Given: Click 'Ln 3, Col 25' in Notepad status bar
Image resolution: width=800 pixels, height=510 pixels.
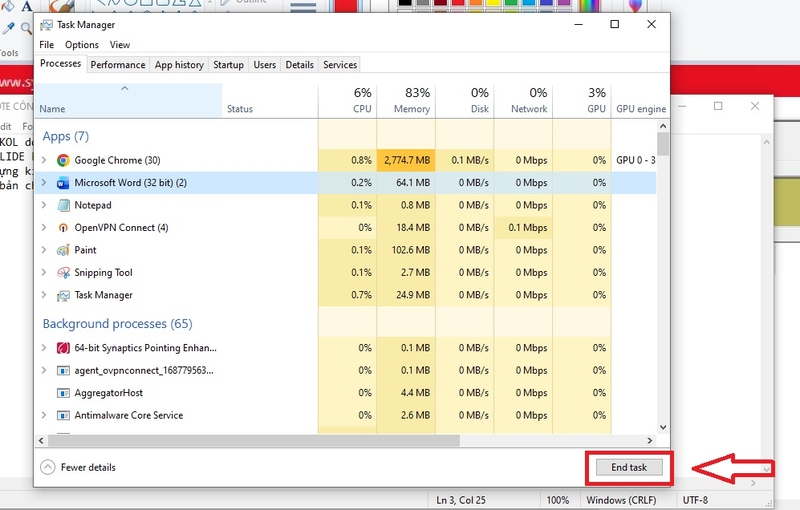Looking at the screenshot, I should 461,500.
